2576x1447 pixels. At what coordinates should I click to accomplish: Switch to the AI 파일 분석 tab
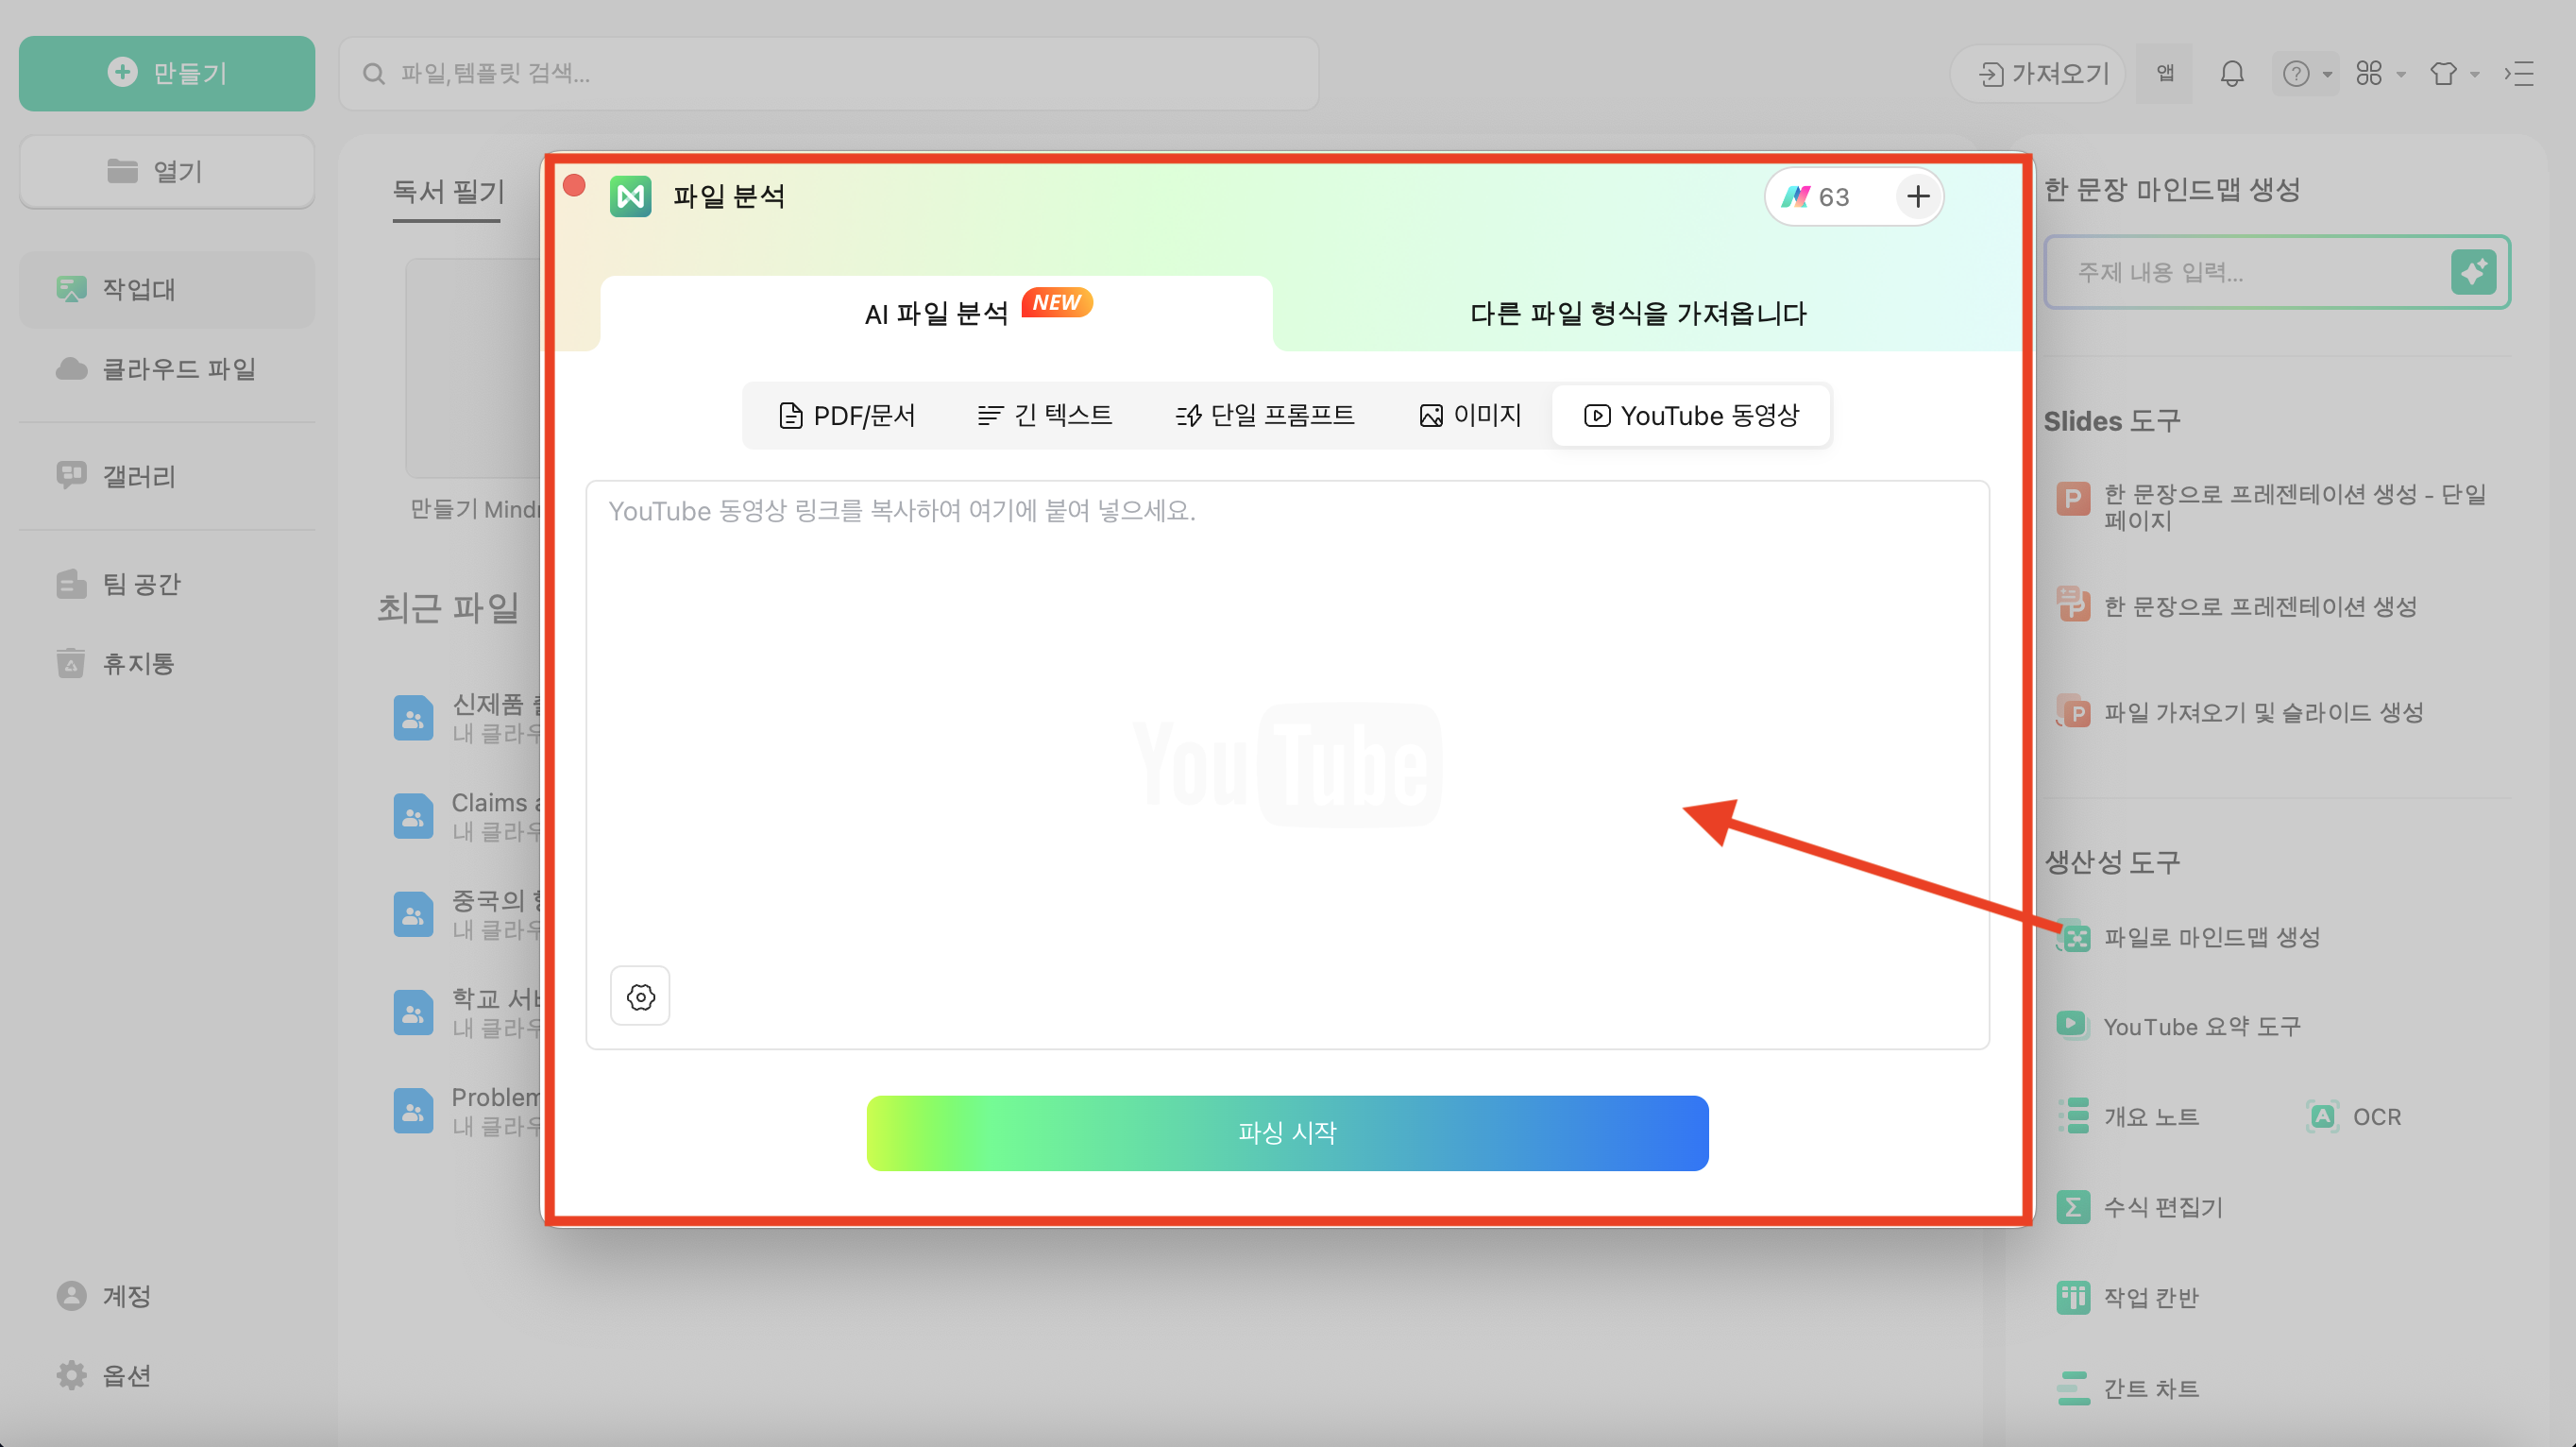coord(936,313)
